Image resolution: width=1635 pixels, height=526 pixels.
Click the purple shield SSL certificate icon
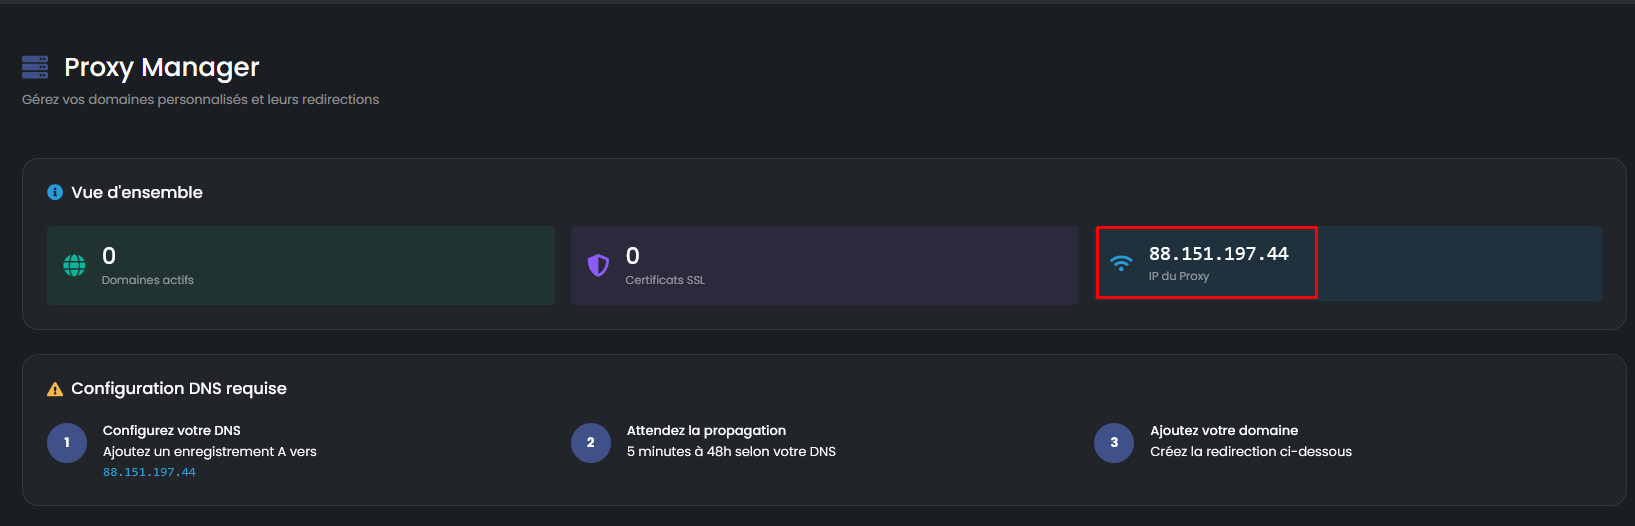(x=598, y=265)
